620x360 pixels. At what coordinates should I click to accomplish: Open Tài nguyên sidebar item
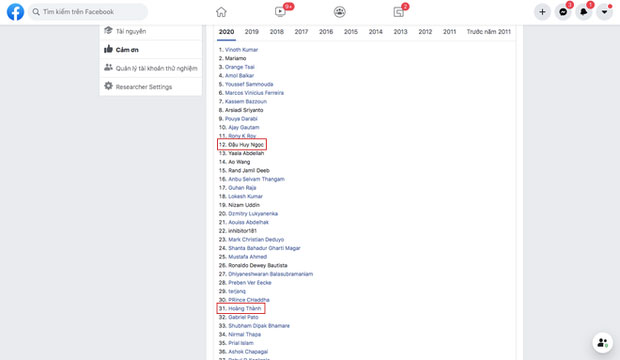pos(151,31)
